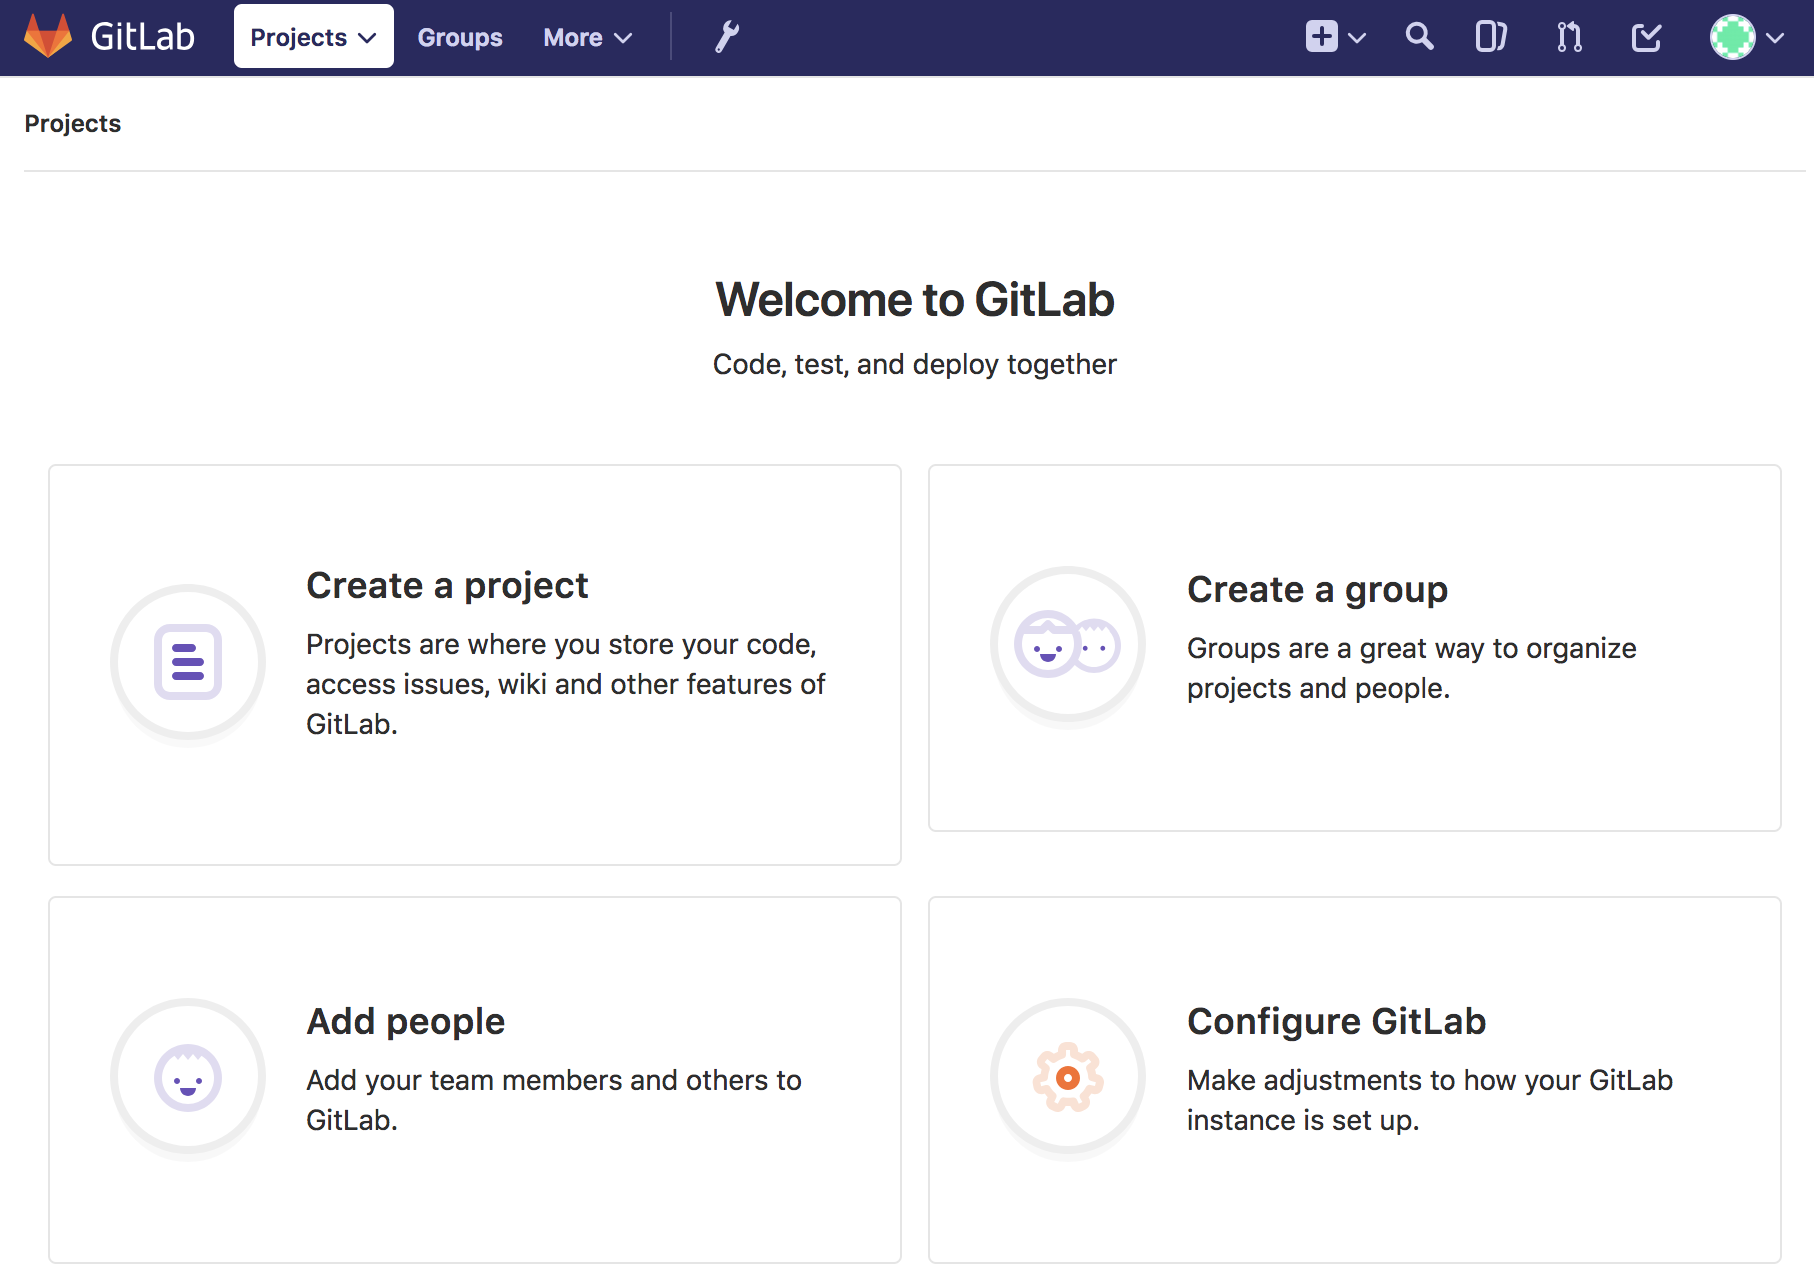Screen dimensions: 1814x1274
Task: Click the person icon on Add people card
Action: click(x=187, y=1077)
